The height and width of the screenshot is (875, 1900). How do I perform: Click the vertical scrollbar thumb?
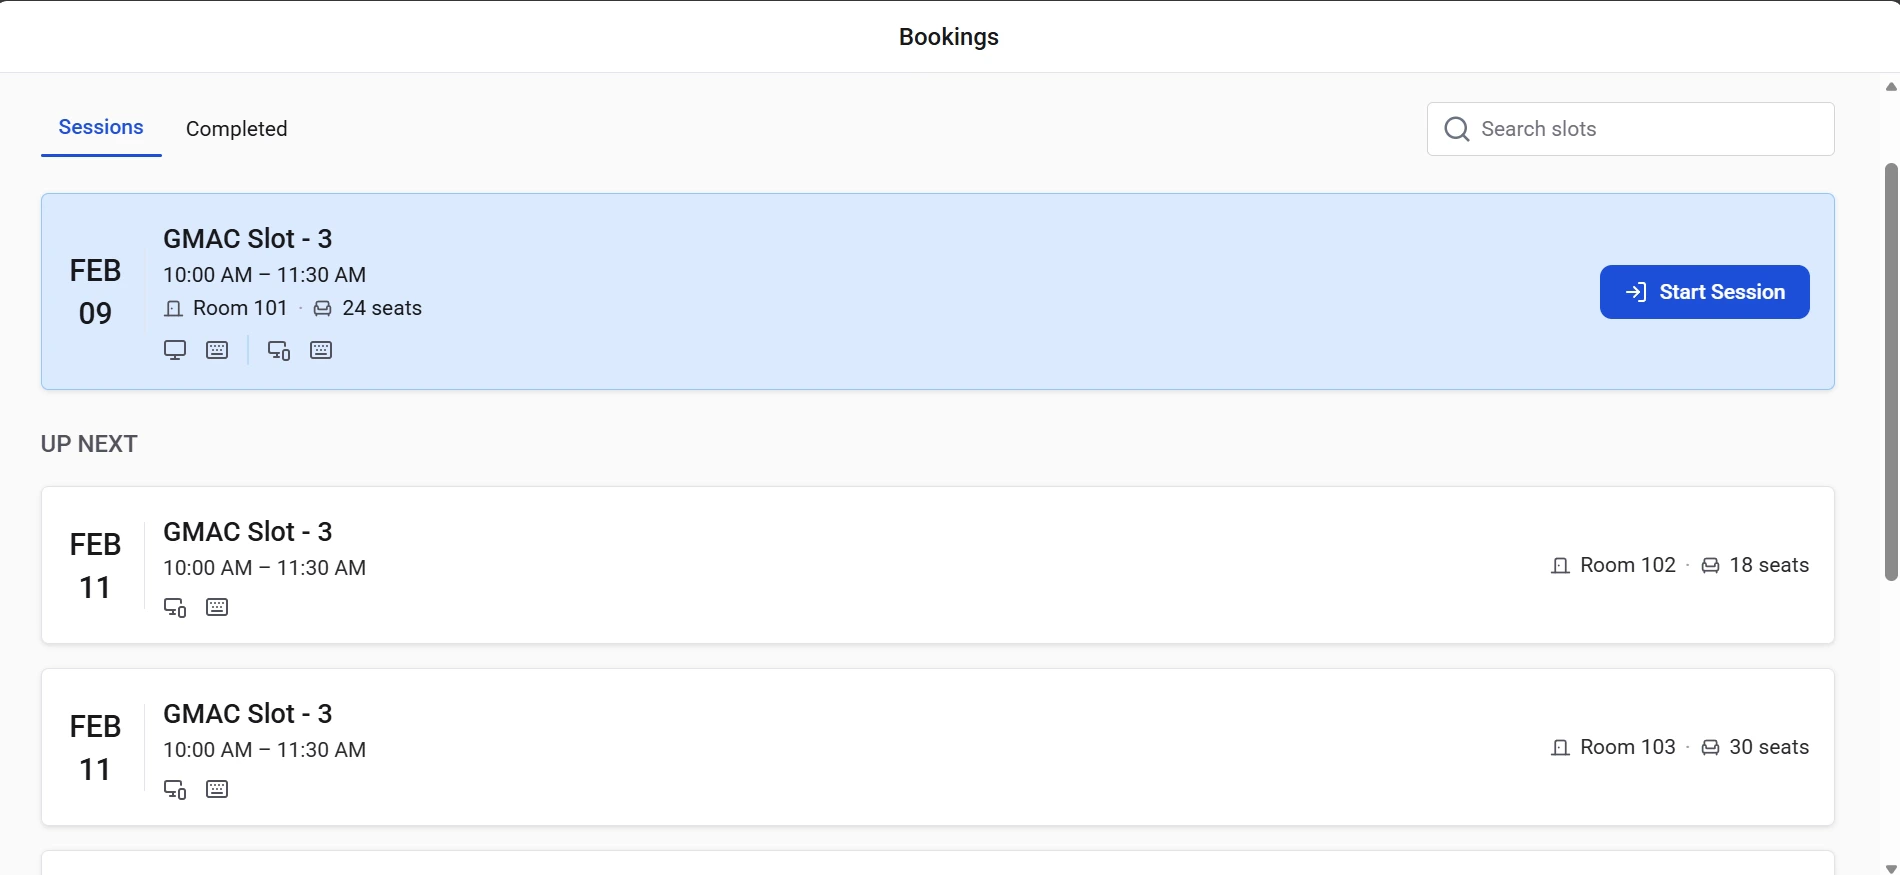pos(1891,371)
